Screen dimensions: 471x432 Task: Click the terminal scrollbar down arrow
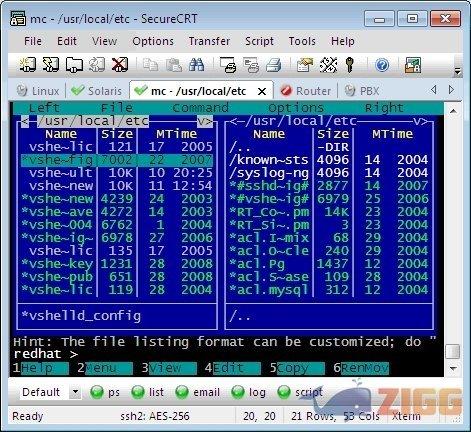453,369
